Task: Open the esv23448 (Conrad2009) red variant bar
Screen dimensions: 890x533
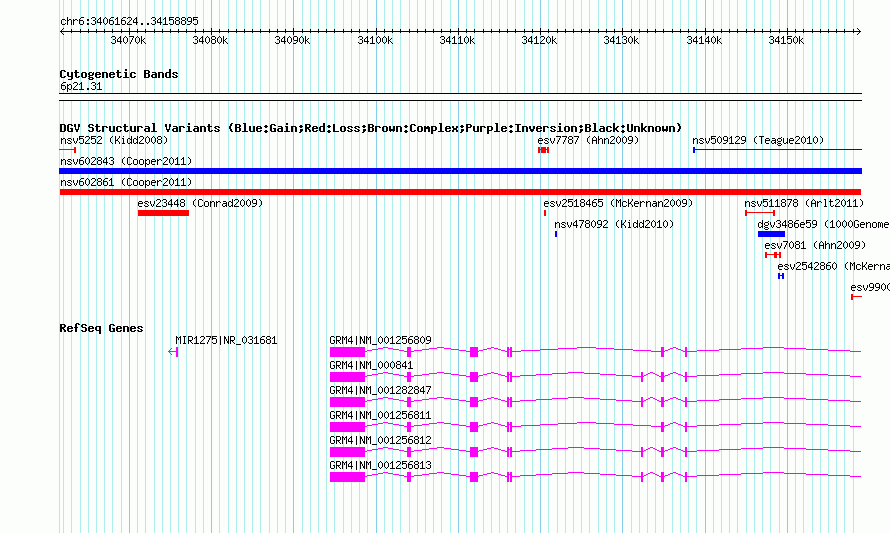Action: coord(163,213)
